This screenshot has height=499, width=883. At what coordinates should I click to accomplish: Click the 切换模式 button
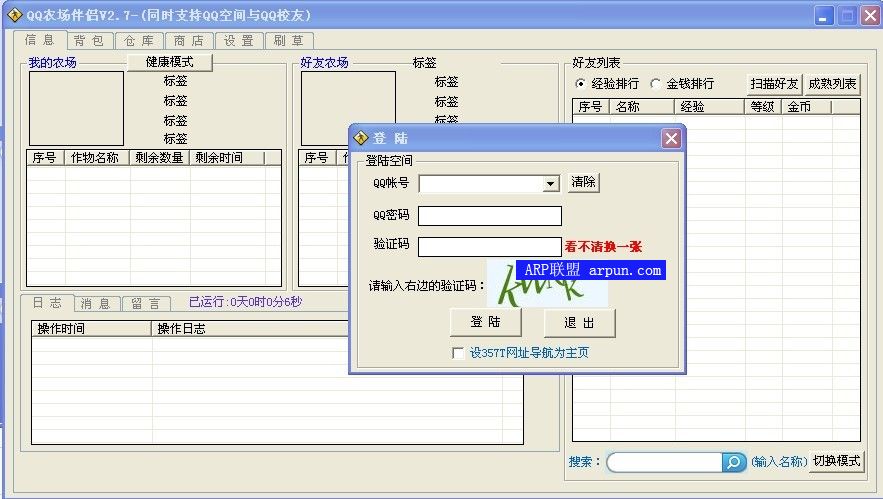pos(837,461)
